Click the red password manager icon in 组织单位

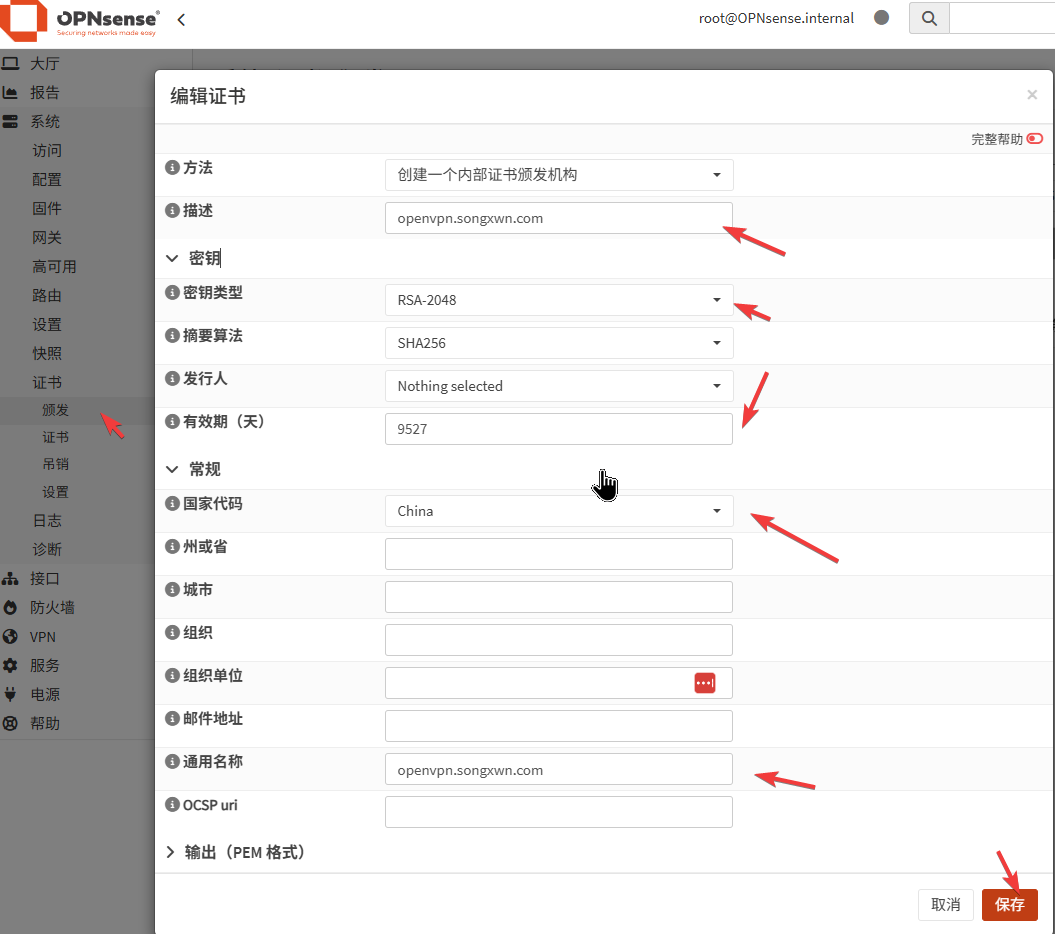coord(705,682)
